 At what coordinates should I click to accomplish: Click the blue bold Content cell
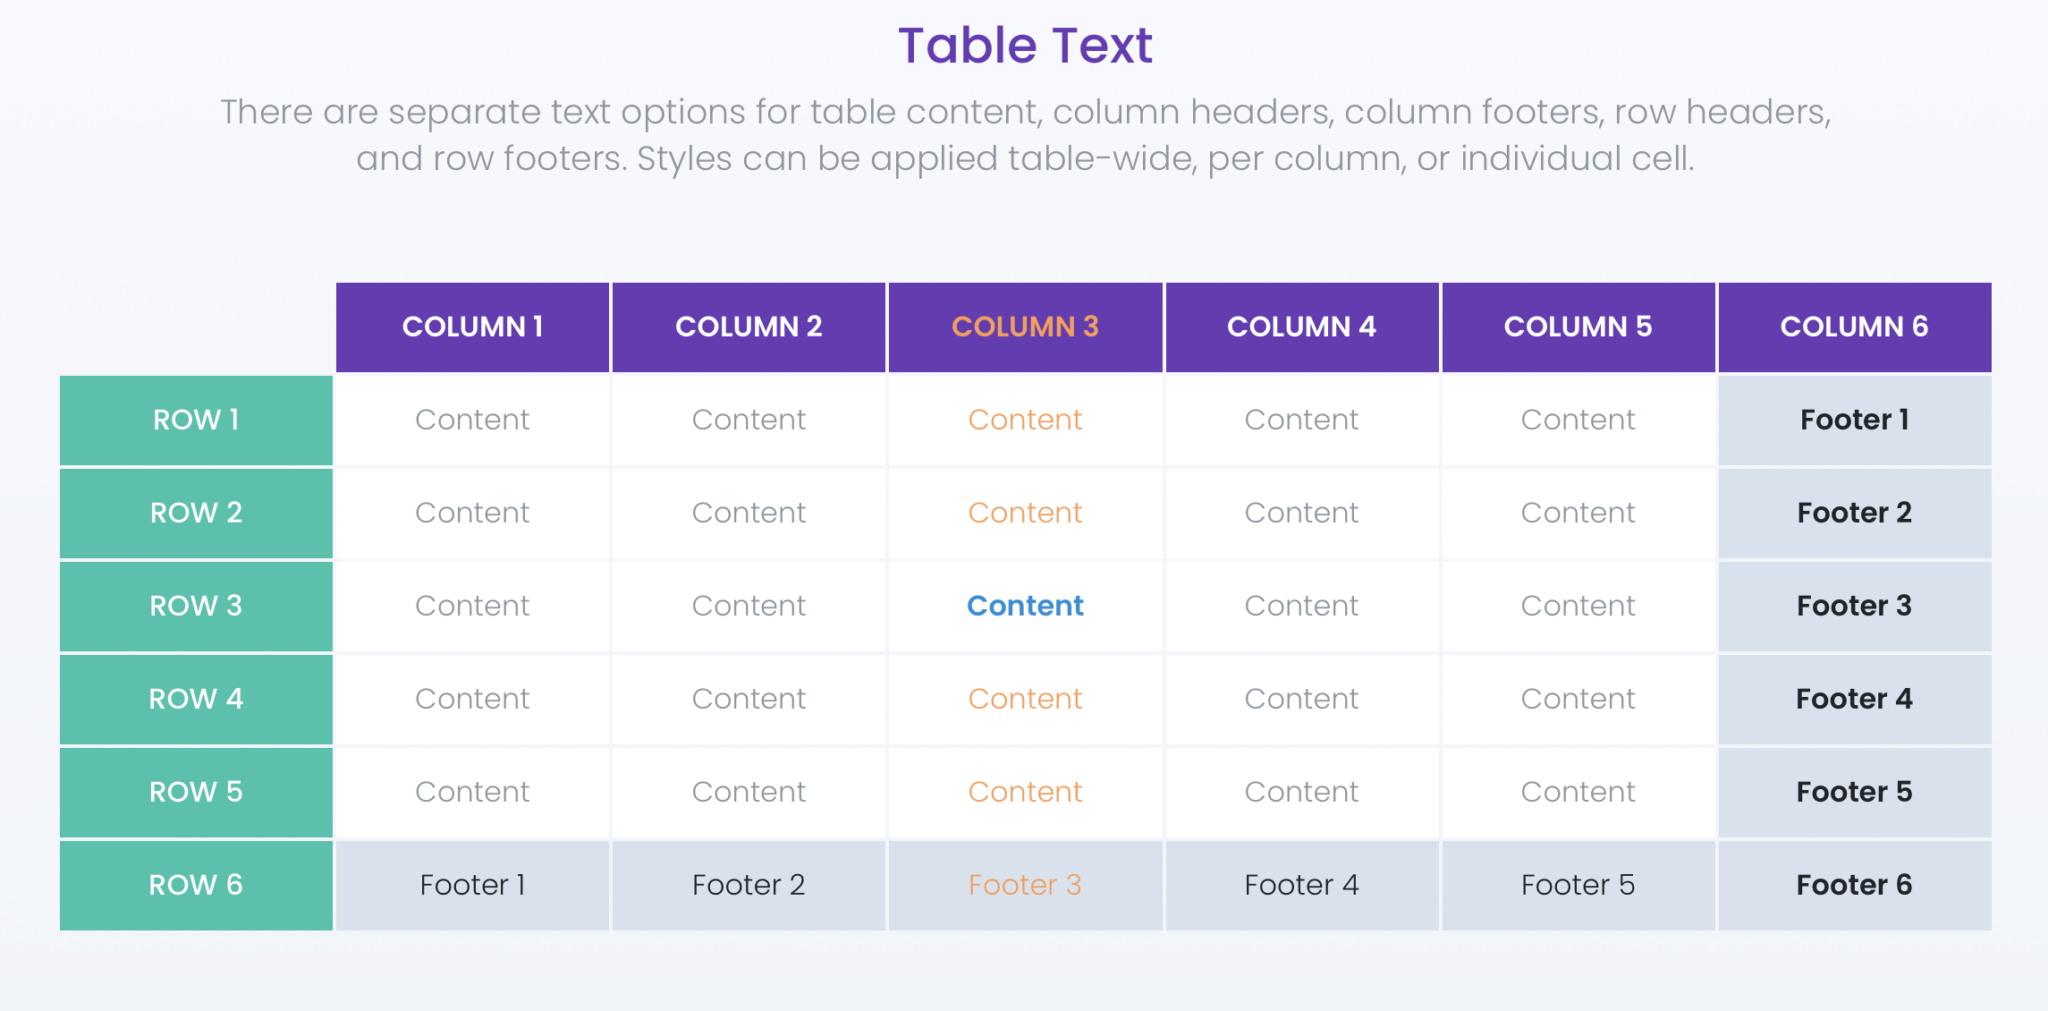pyautogui.click(x=1025, y=606)
